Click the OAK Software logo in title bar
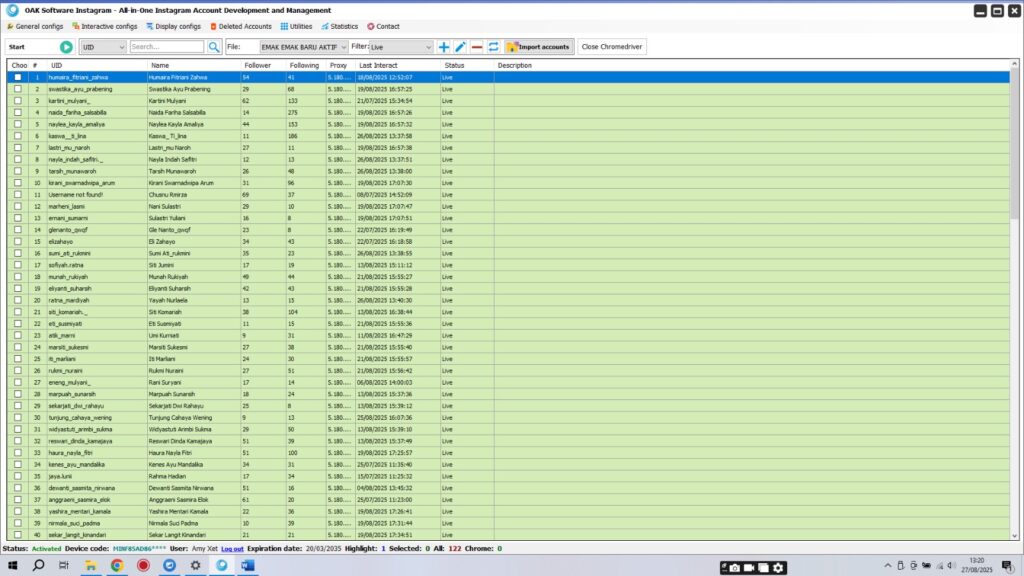1024x576 pixels. click(x=12, y=10)
